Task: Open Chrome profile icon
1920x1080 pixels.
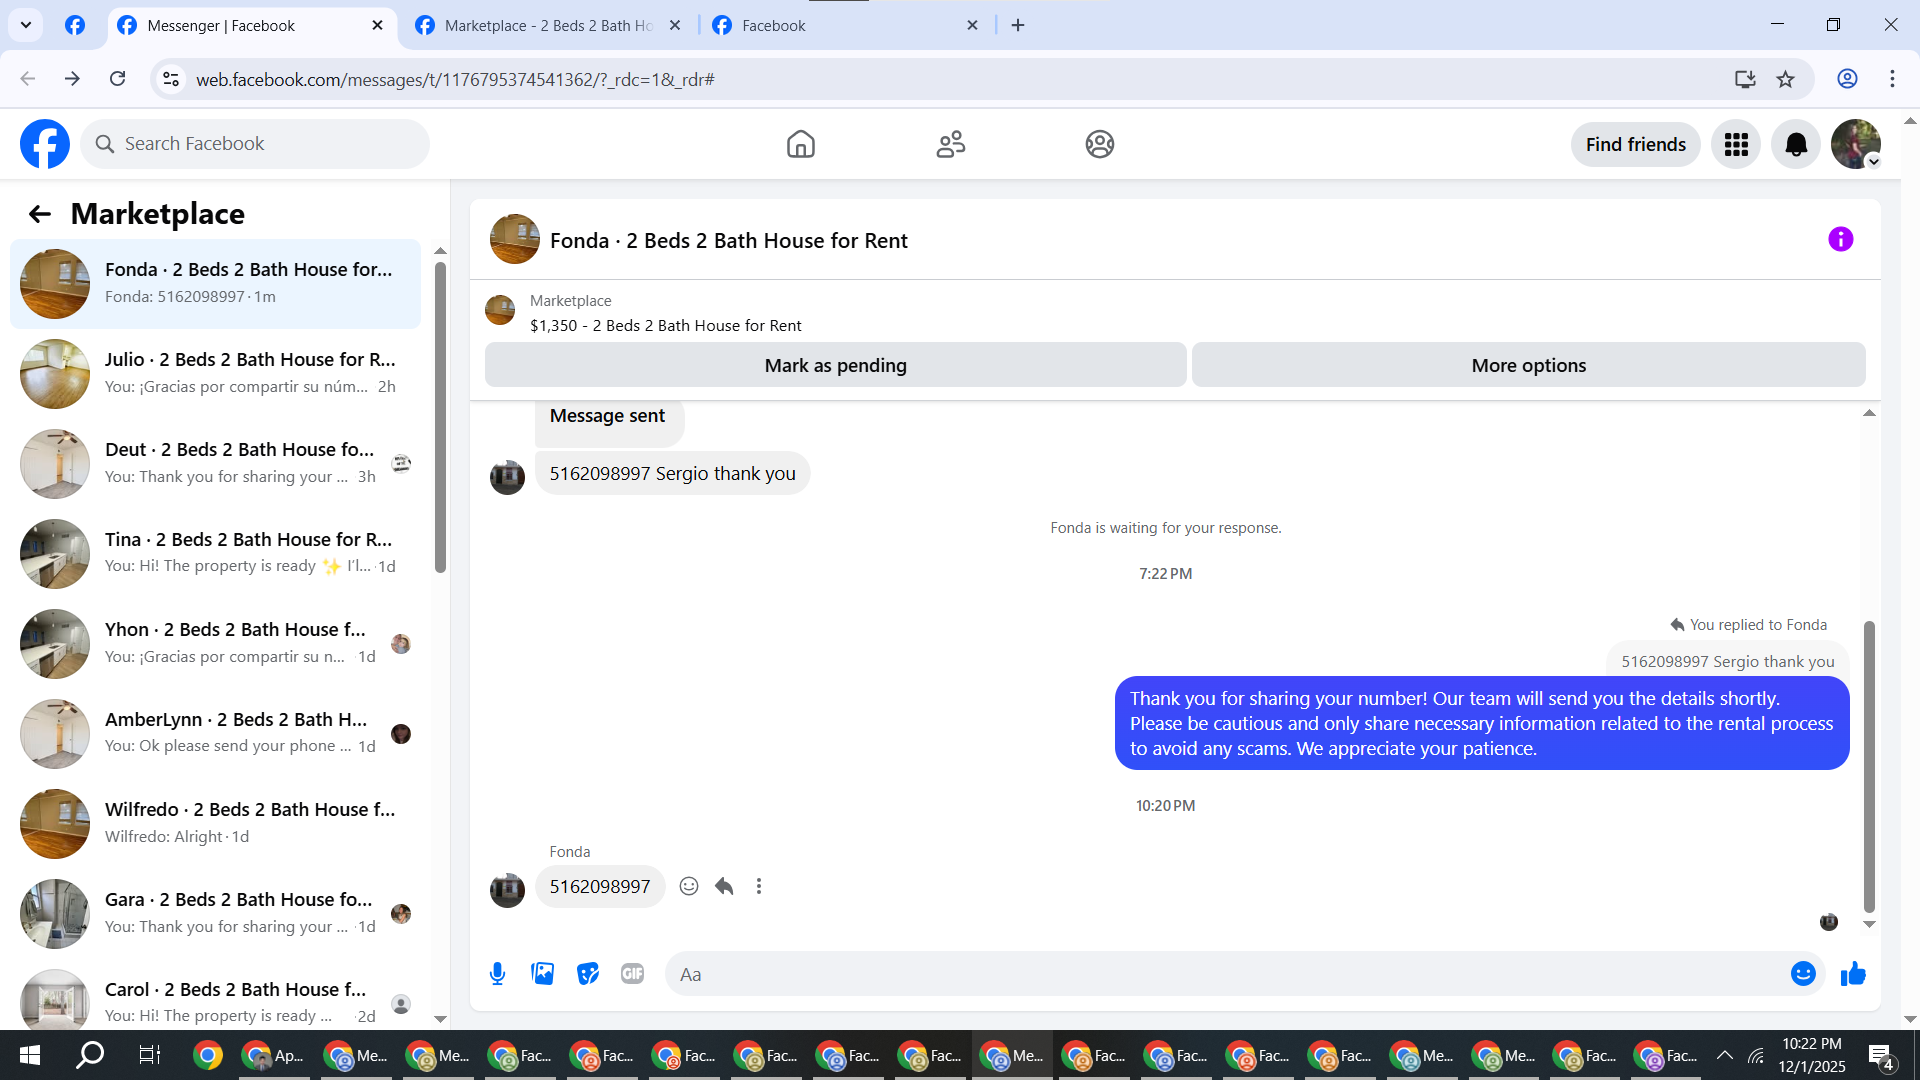Action: [x=1847, y=79]
